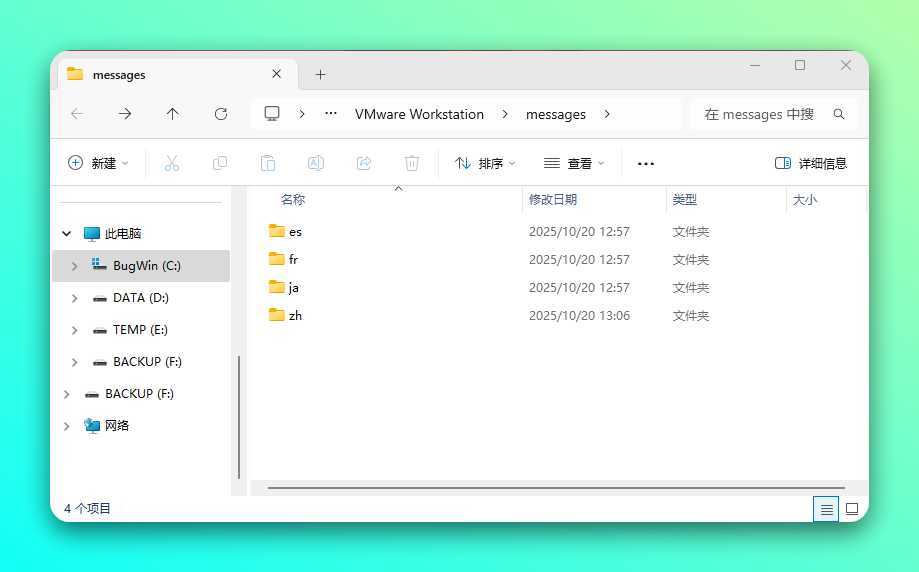
Task: Click the Rename icon in toolbar
Action: point(316,163)
